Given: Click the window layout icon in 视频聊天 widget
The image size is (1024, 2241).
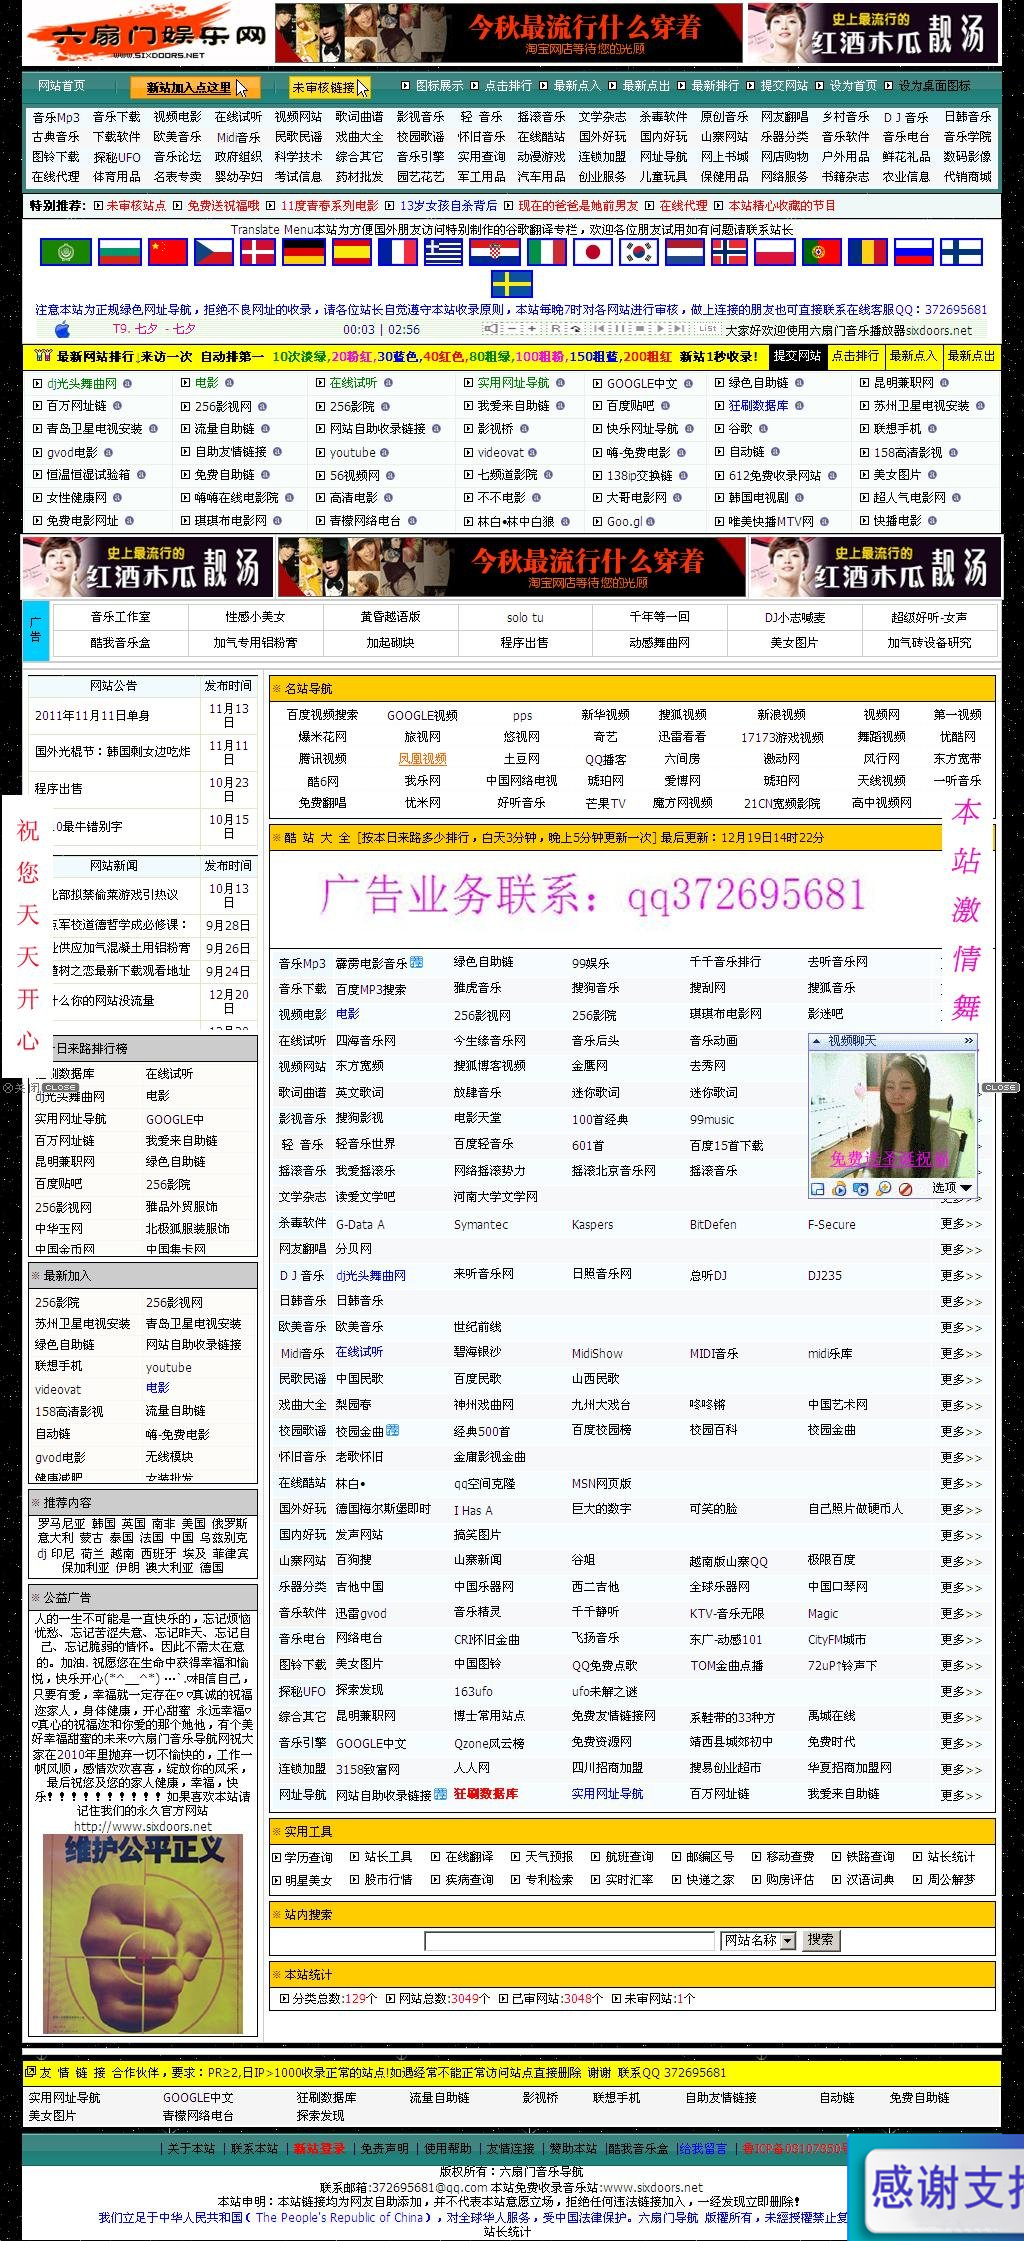Looking at the screenshot, I should 817,1189.
